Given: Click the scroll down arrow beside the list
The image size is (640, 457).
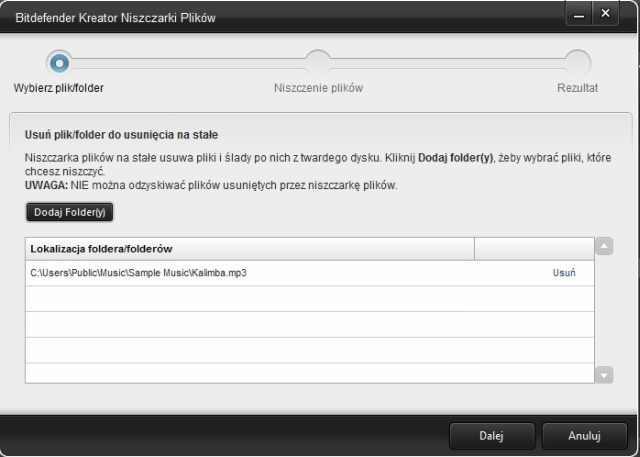Looking at the screenshot, I should [x=603, y=374].
